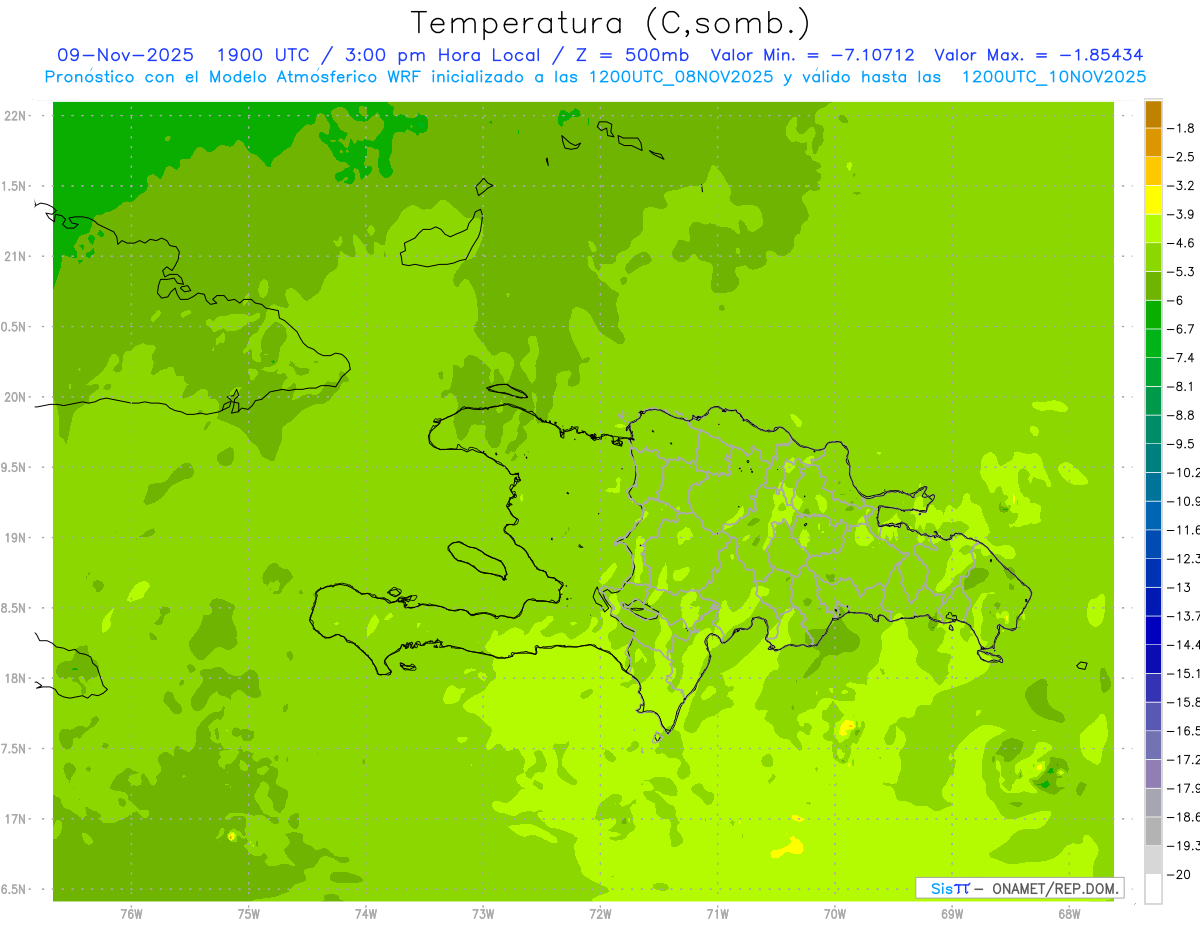The height and width of the screenshot is (927, 1200).
Task: Click the "-3.9" legend label
Action: click(1183, 214)
